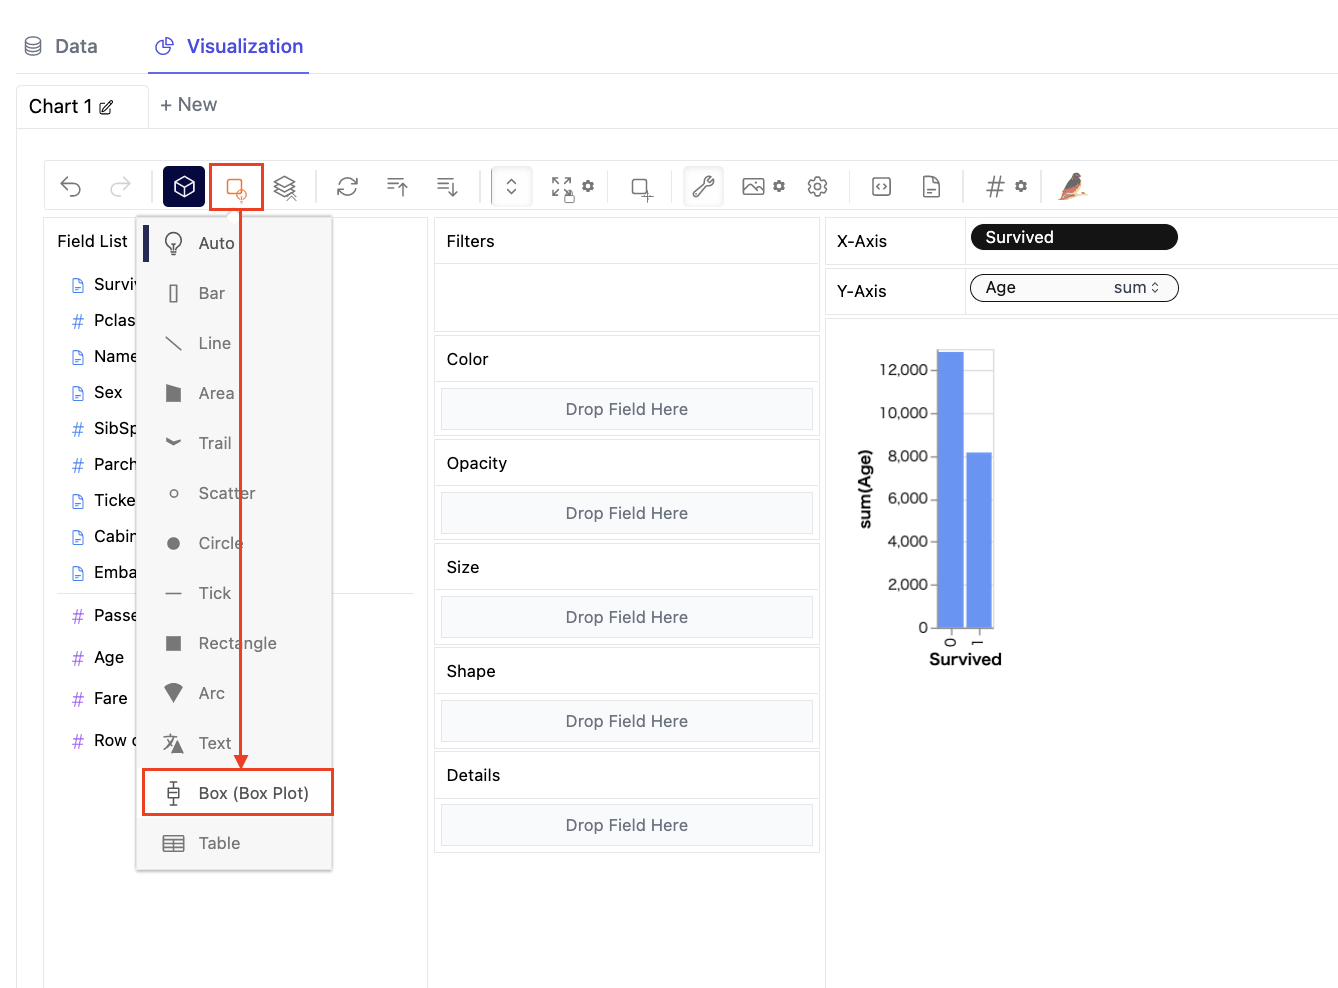Click the empty Filters drop area
The height and width of the screenshot is (988, 1338).
point(627,297)
